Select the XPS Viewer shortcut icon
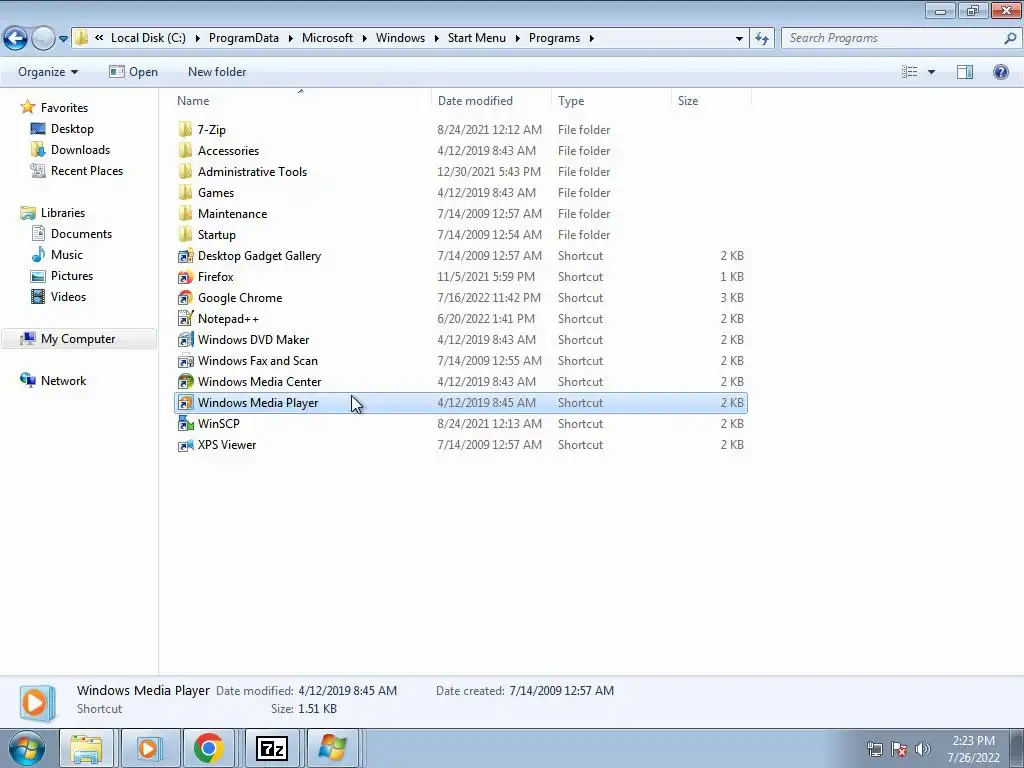Screen dimensions: 1024x768 pos(185,444)
